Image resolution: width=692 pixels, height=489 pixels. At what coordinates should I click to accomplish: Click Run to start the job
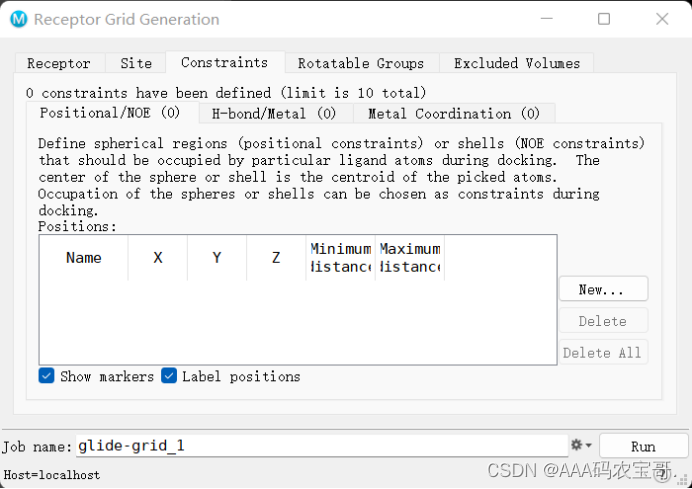[643, 446]
